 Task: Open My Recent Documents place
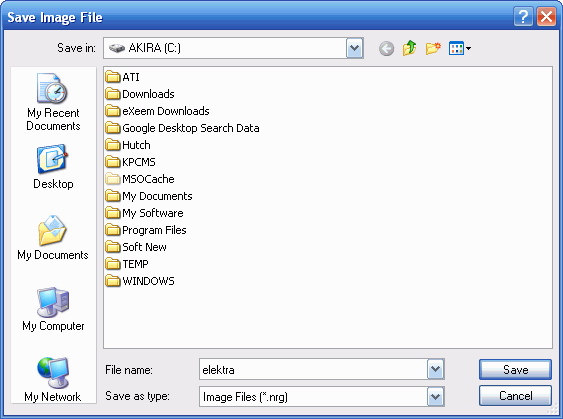tap(53, 103)
